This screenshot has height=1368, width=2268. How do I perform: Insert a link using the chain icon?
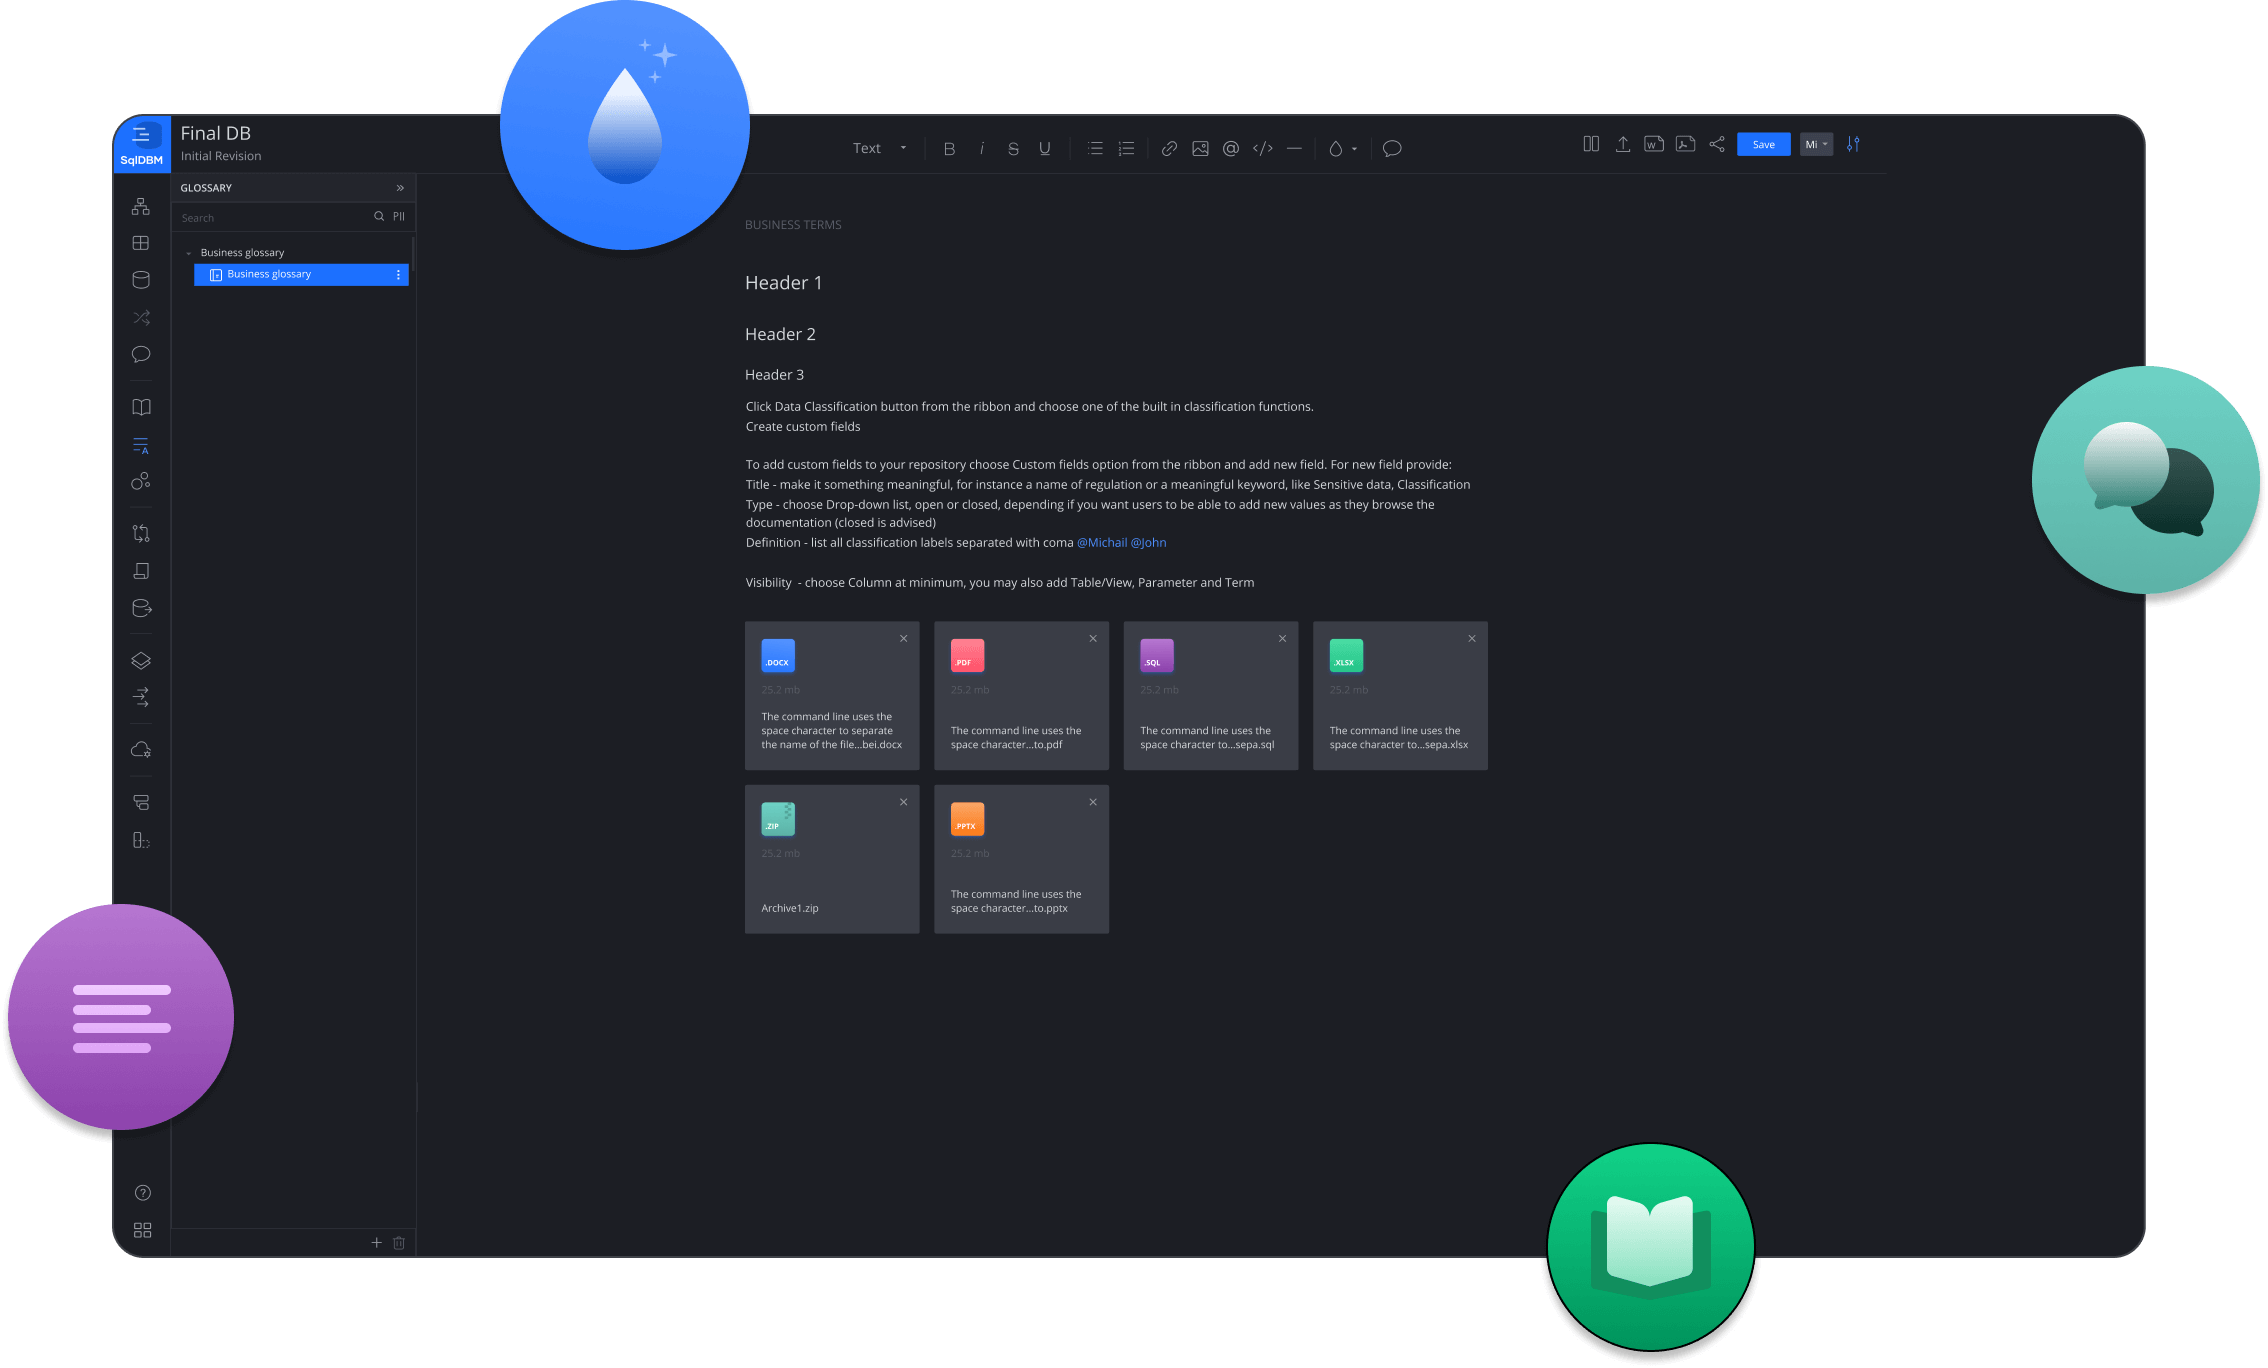pyautogui.click(x=1168, y=148)
